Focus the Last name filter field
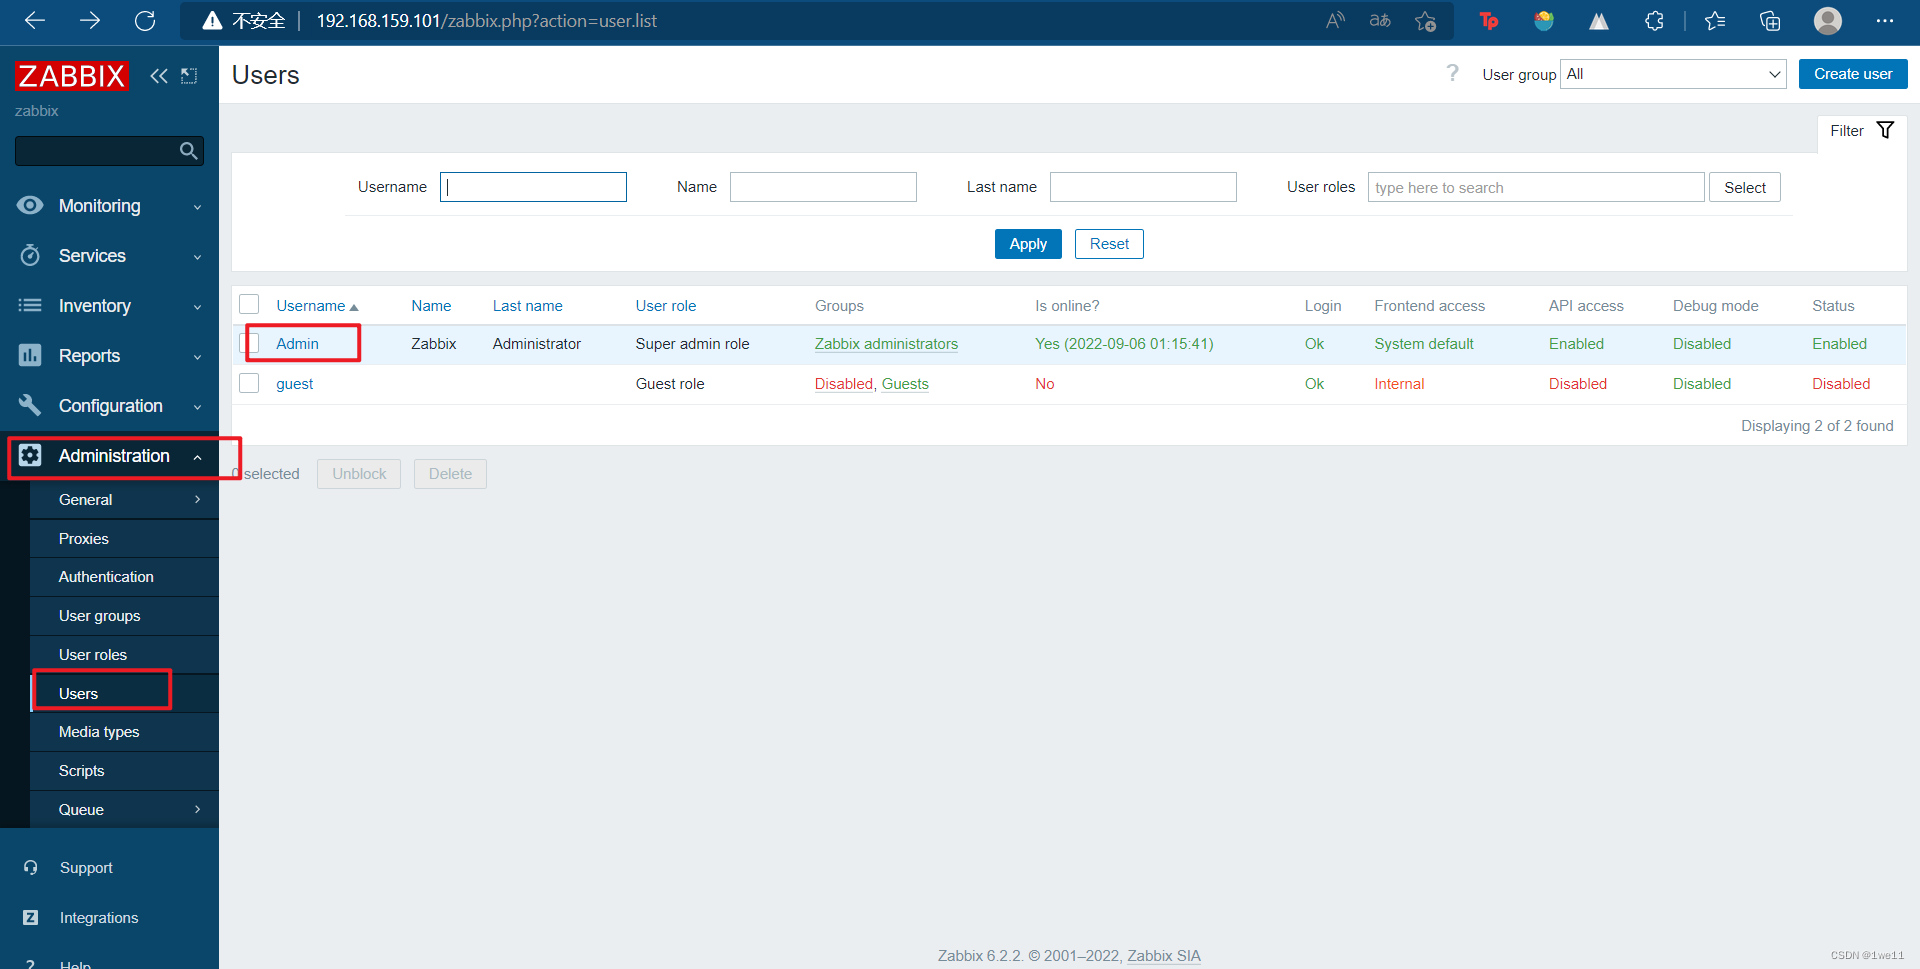 click(1143, 187)
